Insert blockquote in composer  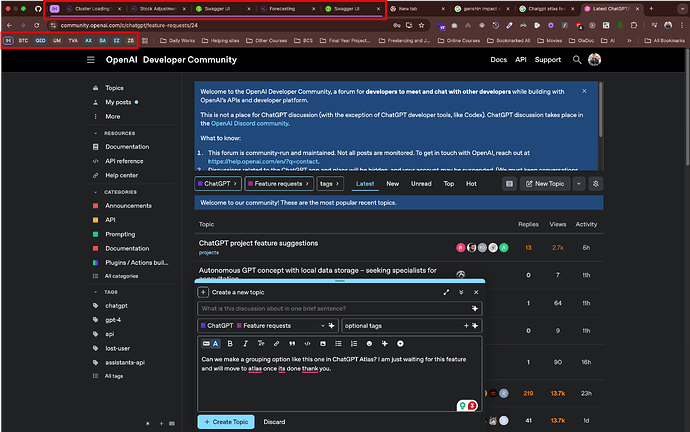point(292,344)
